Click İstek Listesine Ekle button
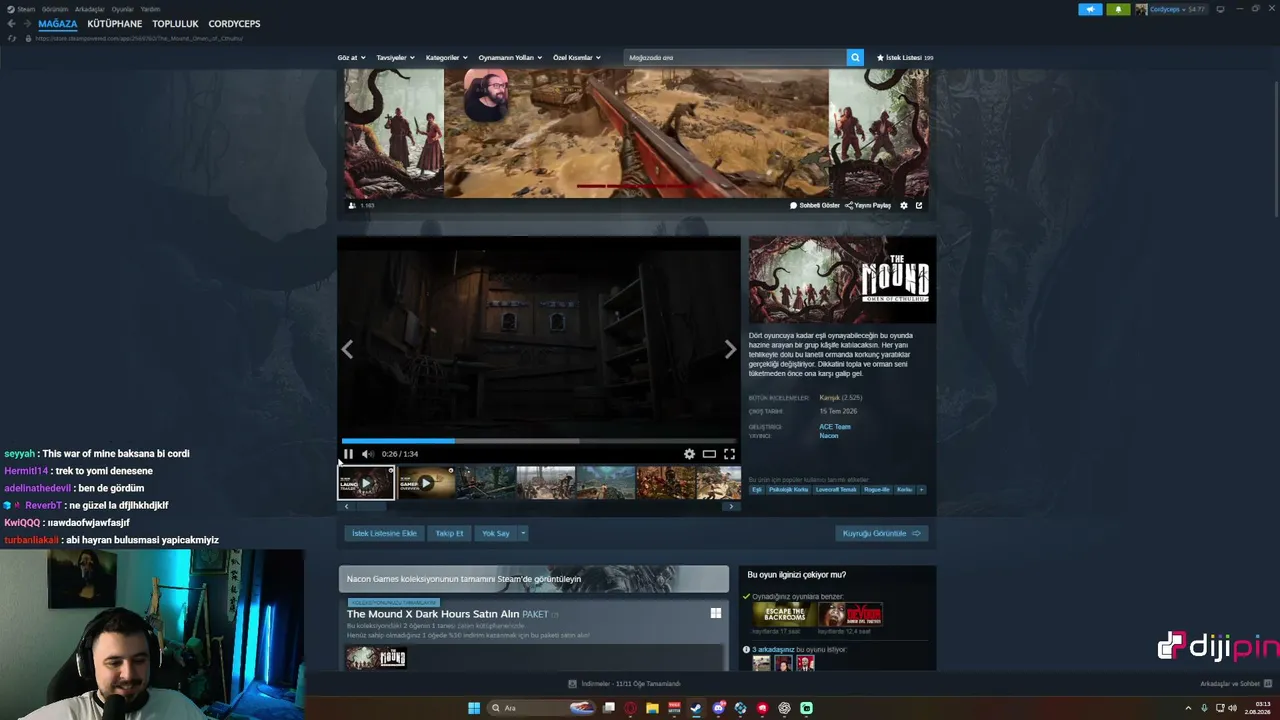Image resolution: width=1280 pixels, height=720 pixels. coord(384,533)
